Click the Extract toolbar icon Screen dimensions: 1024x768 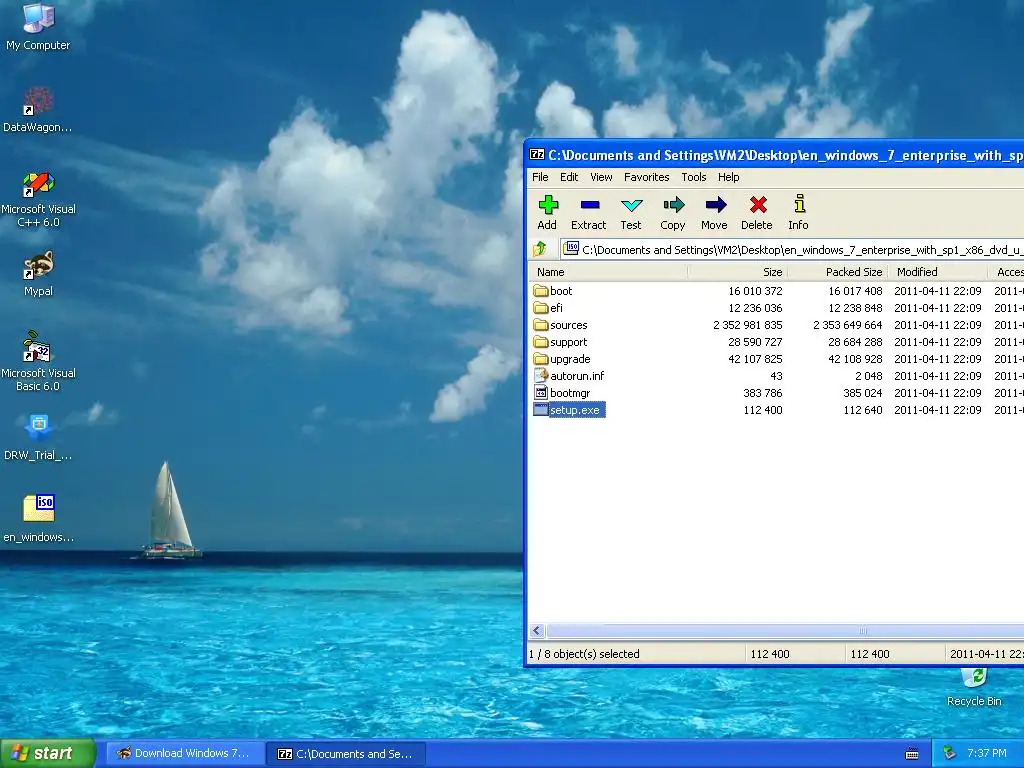(x=588, y=213)
